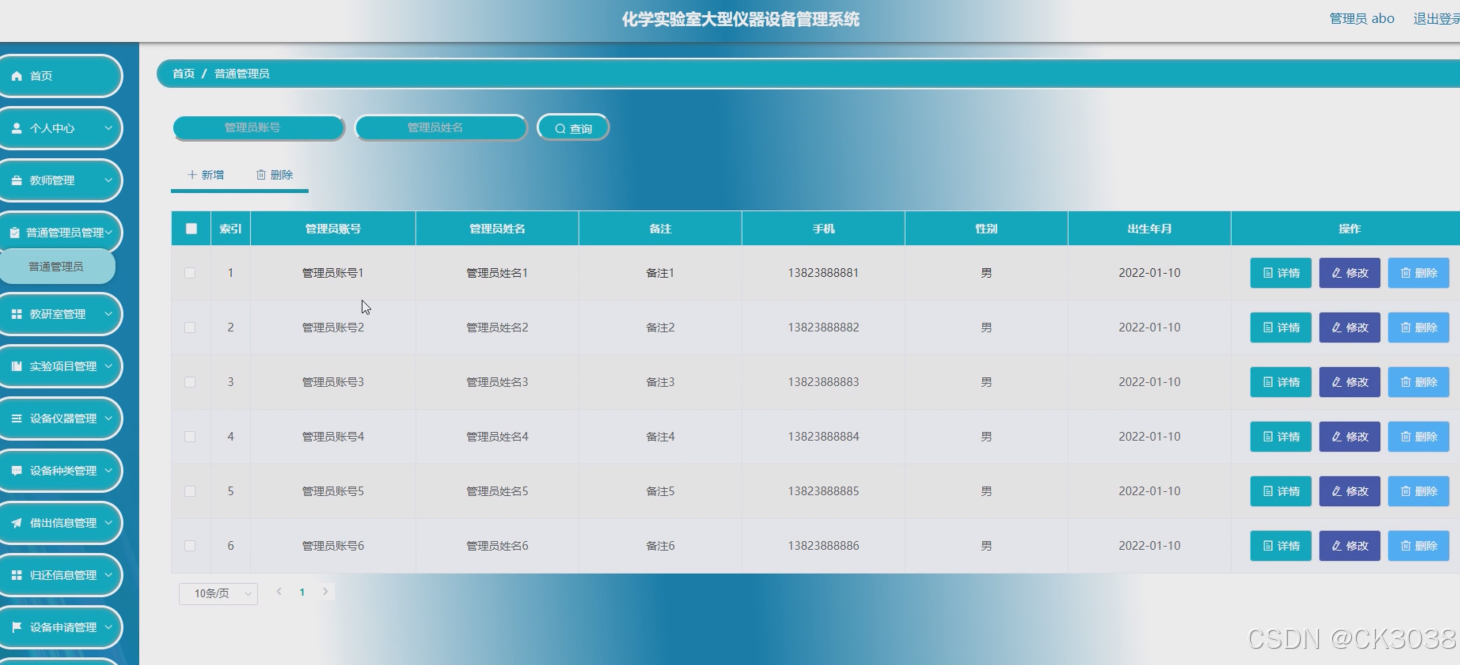The image size is (1460, 665).
Task: Select the 个人中心 person icon
Action: click(x=16, y=128)
